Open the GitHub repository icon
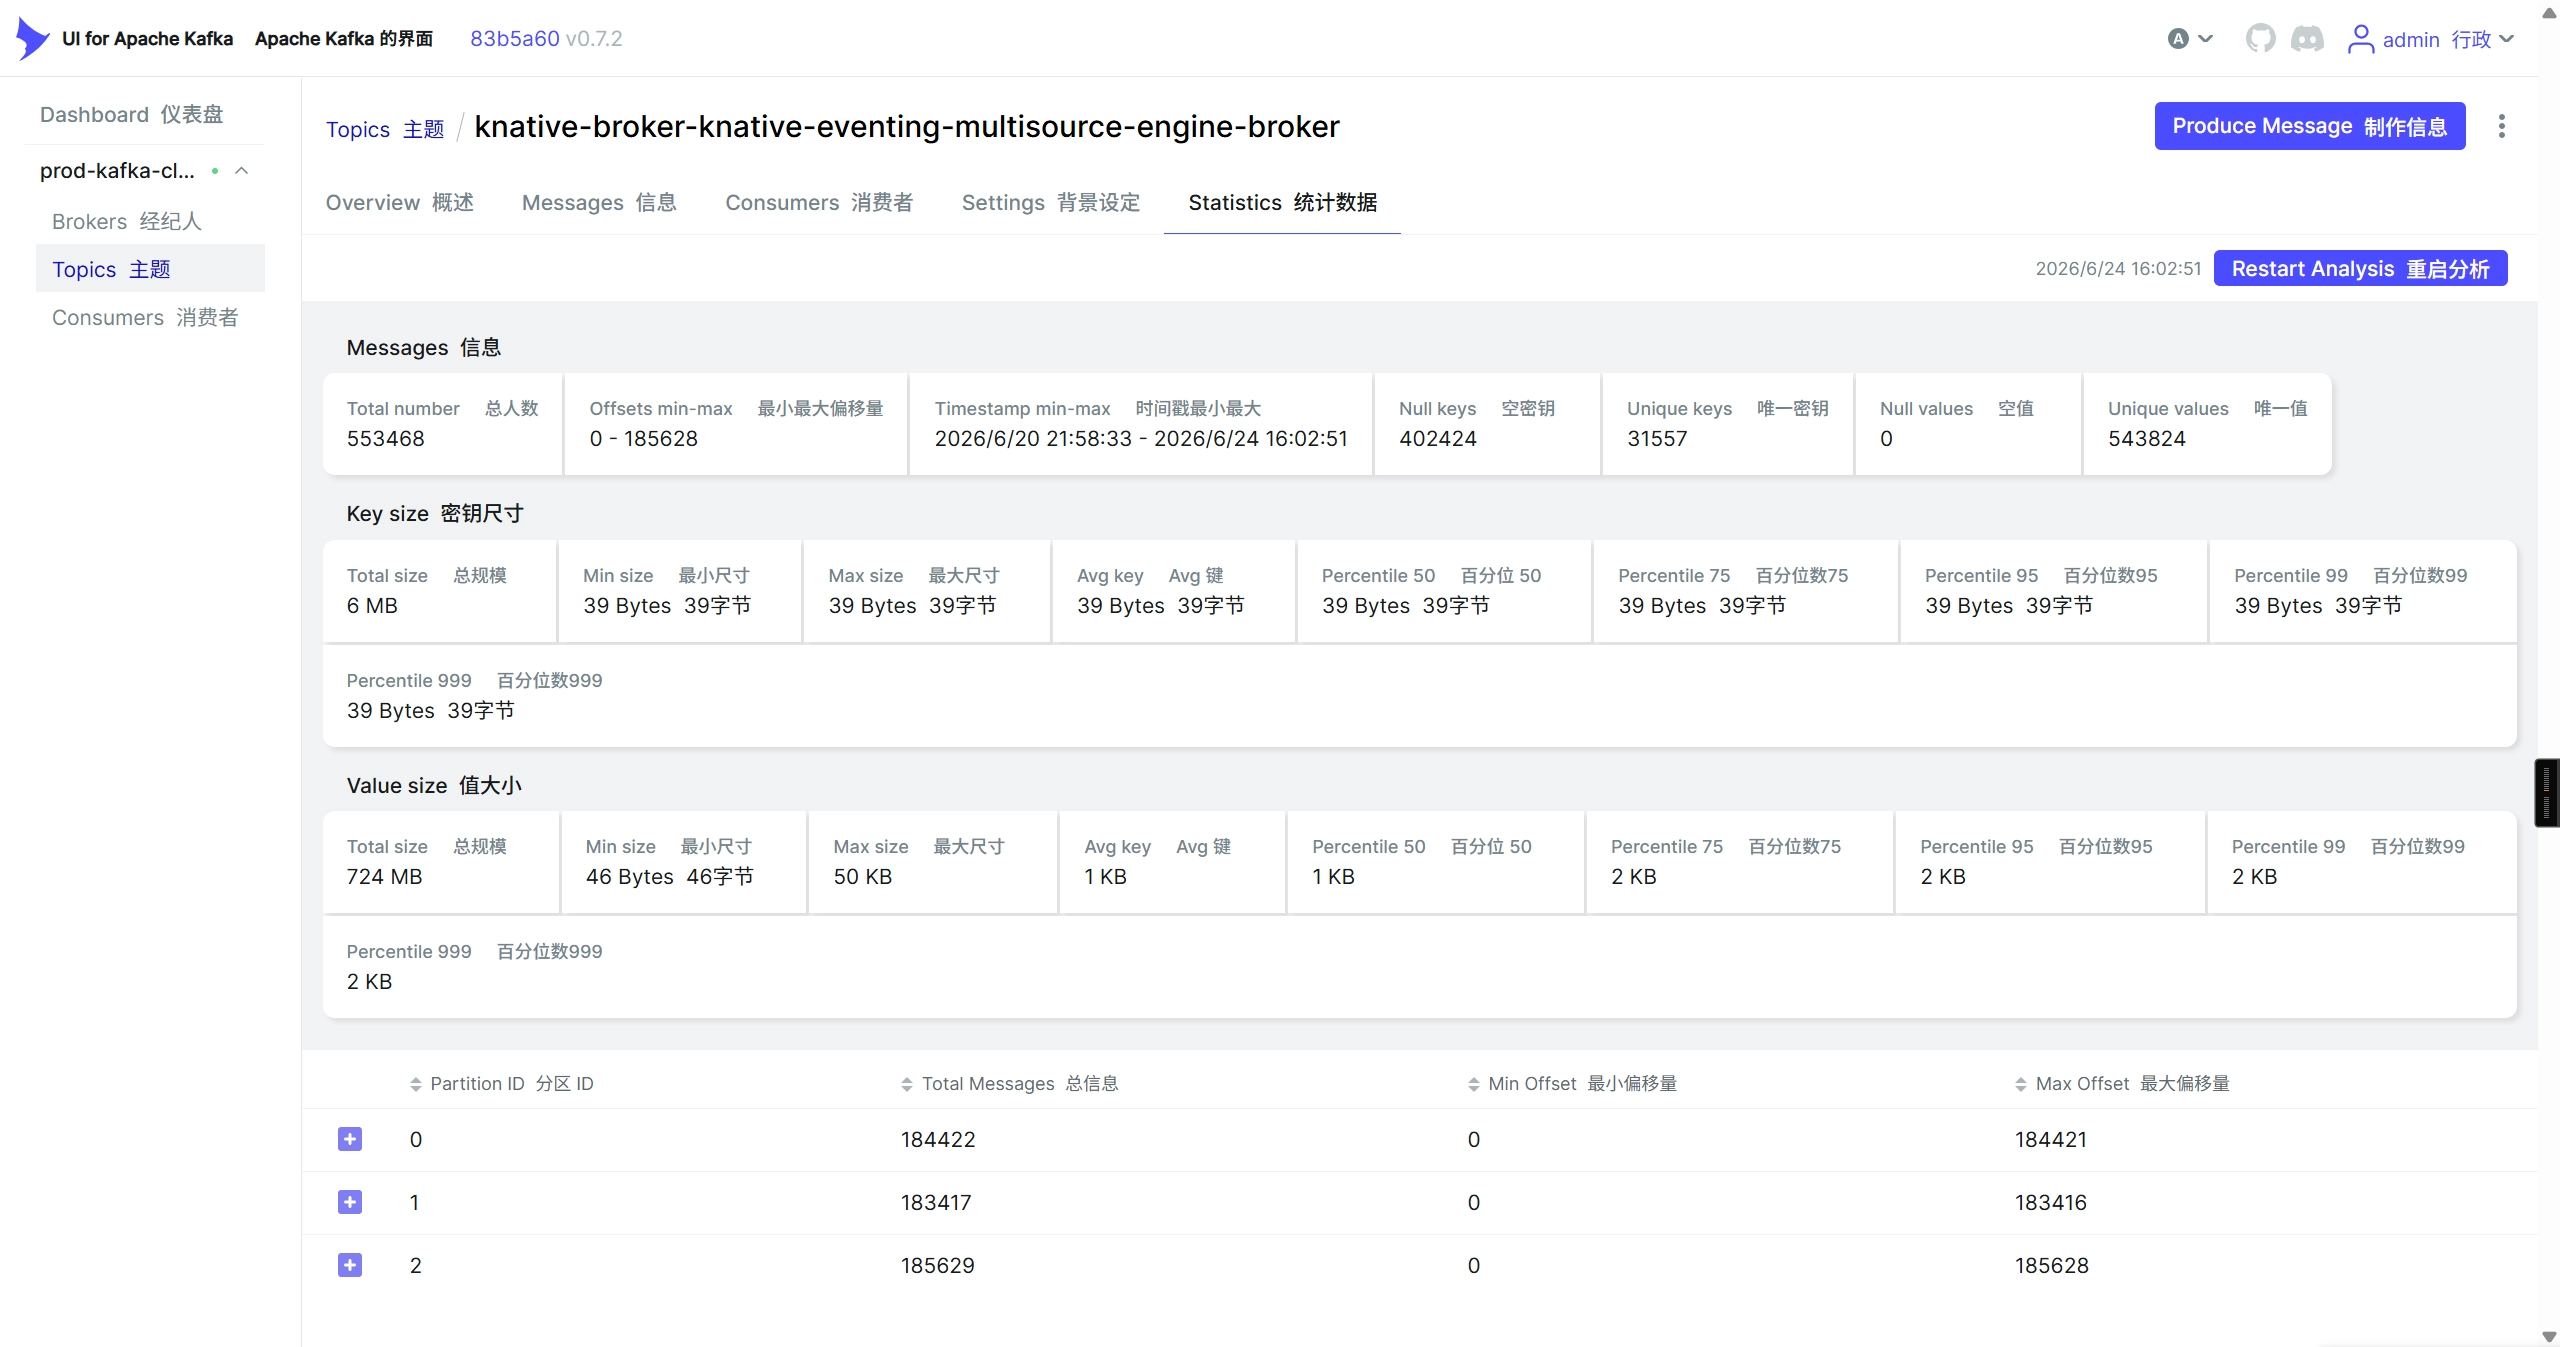This screenshot has width=2560, height=1347. click(x=2260, y=39)
